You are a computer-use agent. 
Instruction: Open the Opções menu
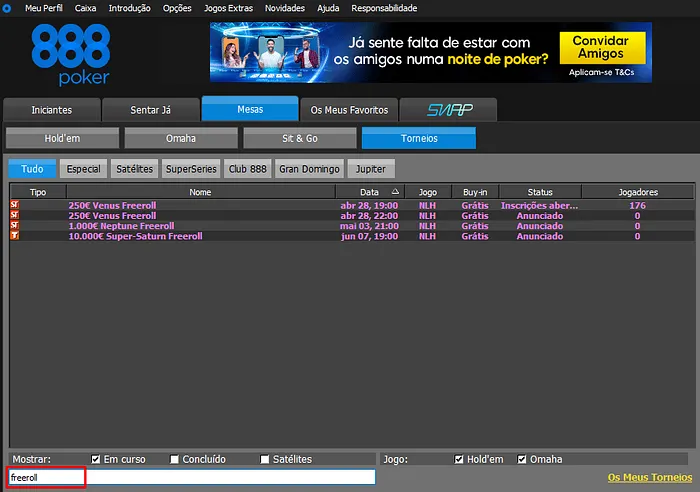[x=177, y=8]
